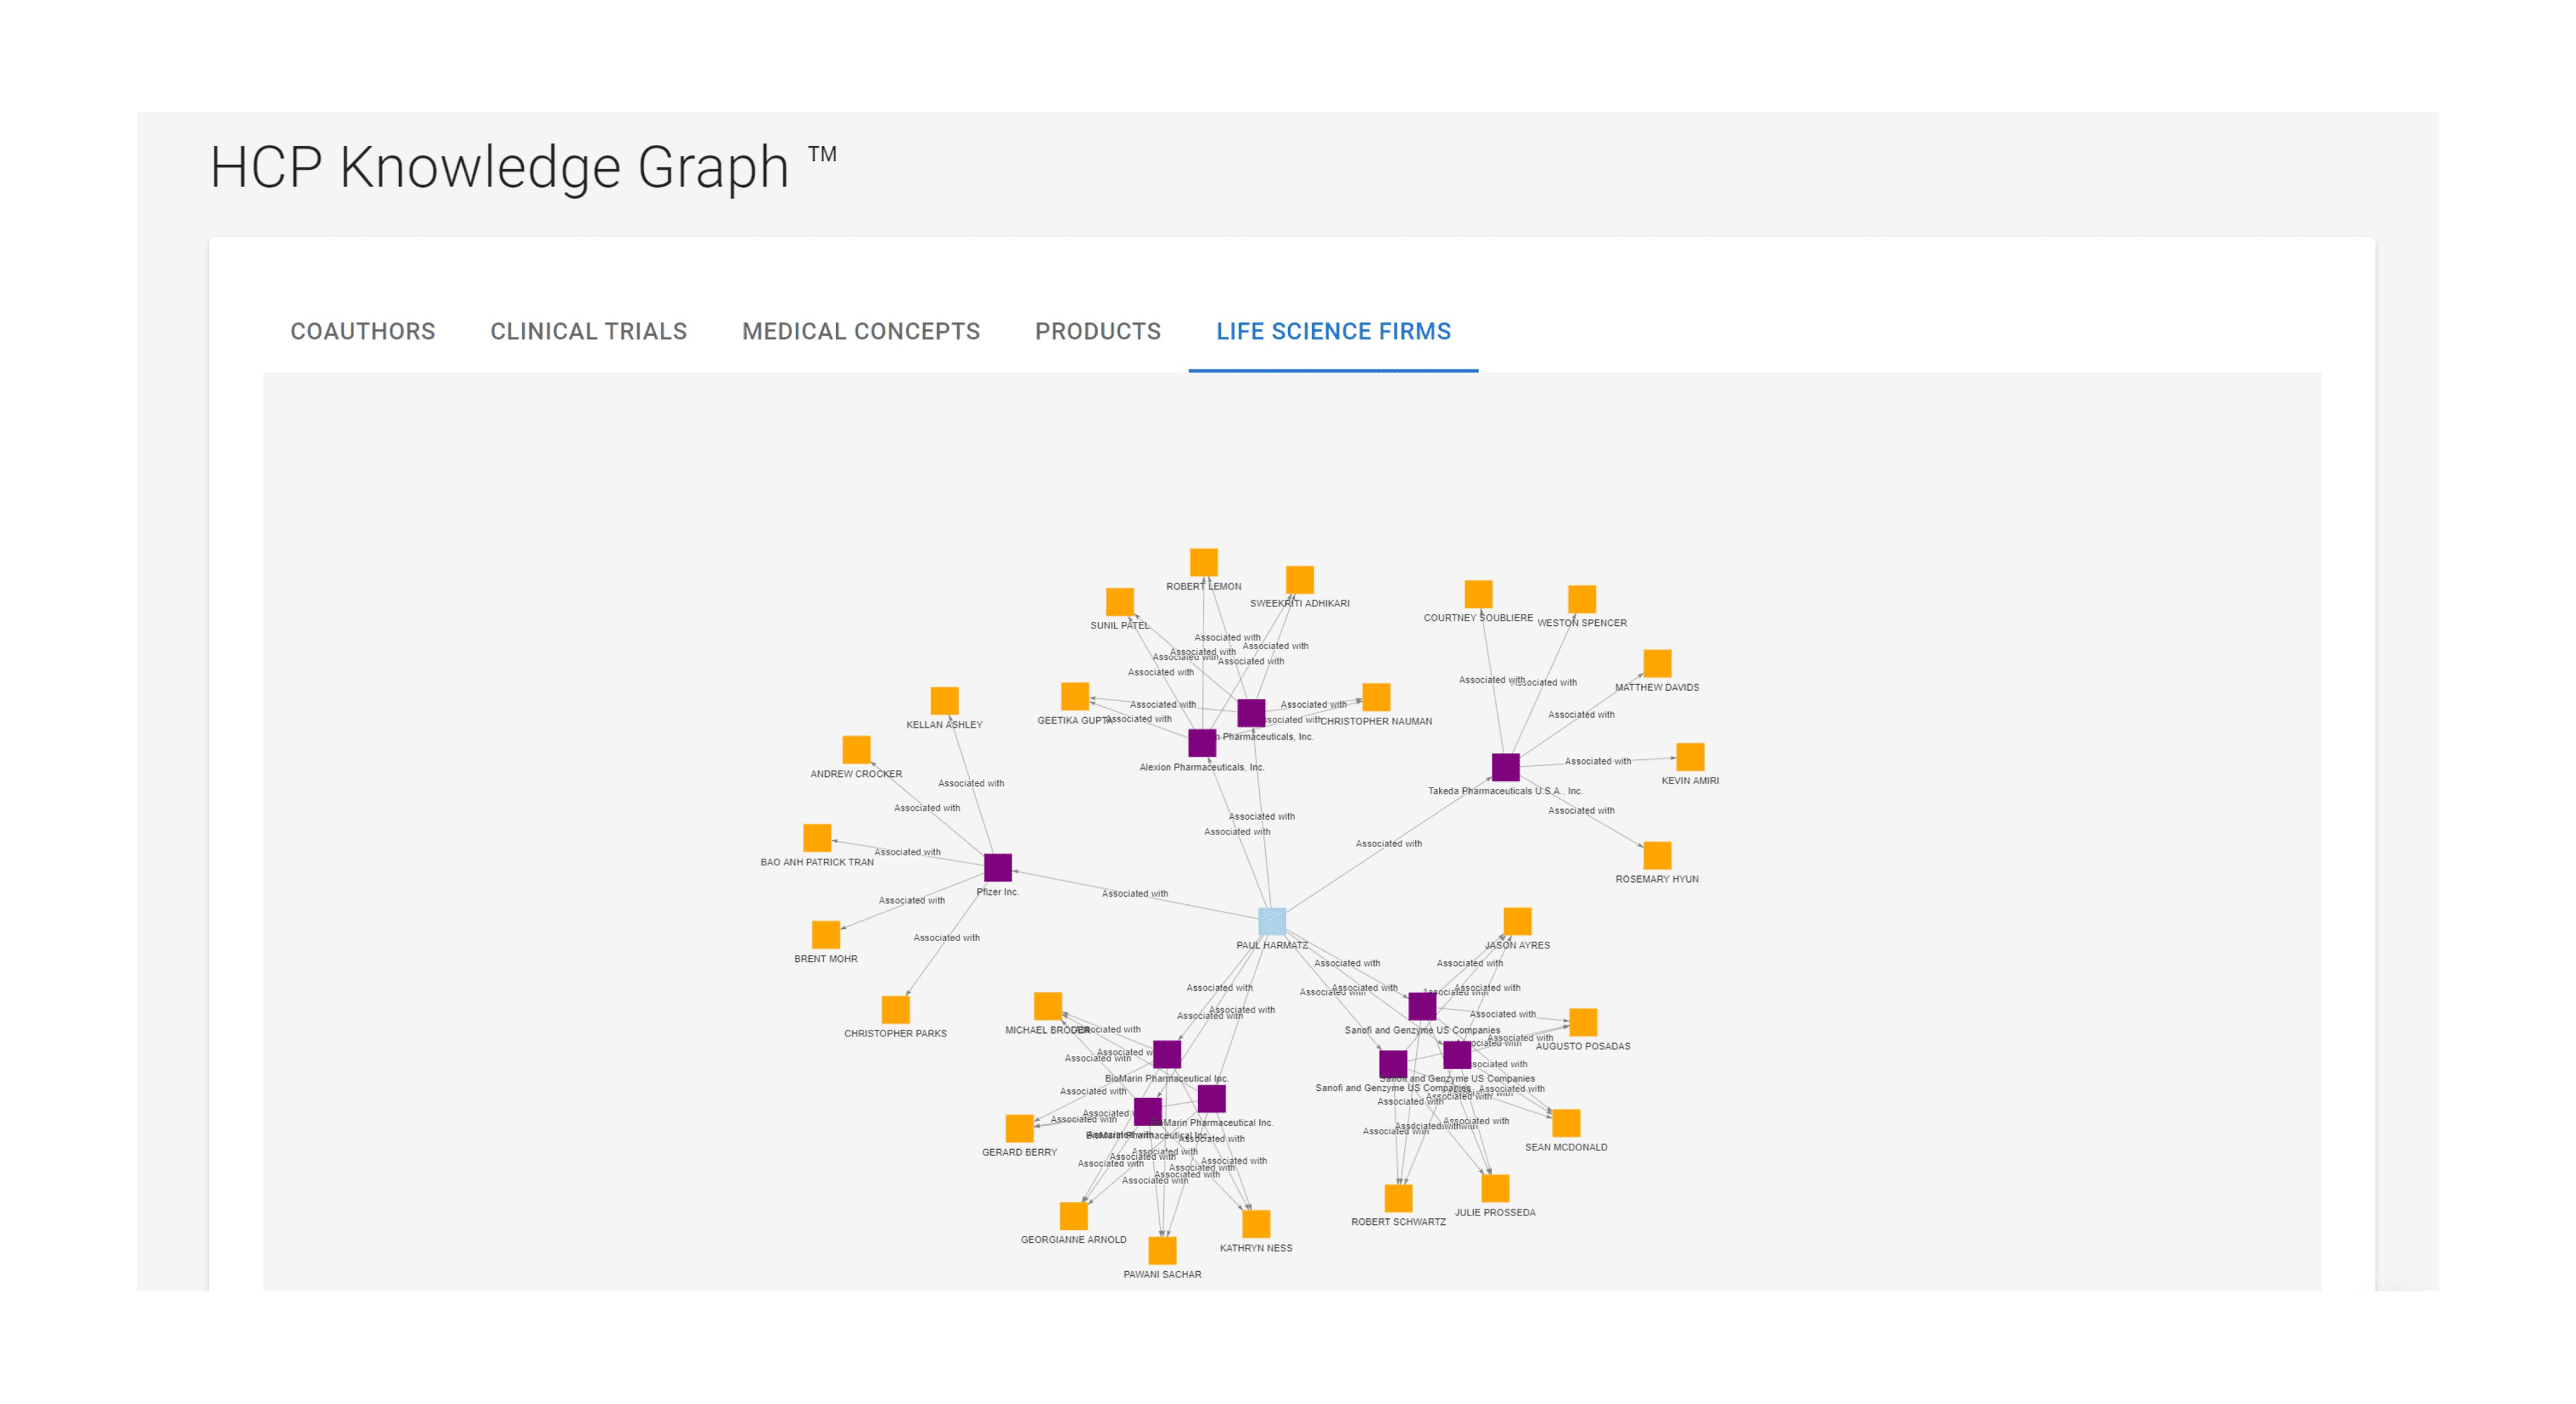Click the Rosemary Hyun node

pos(1657,855)
